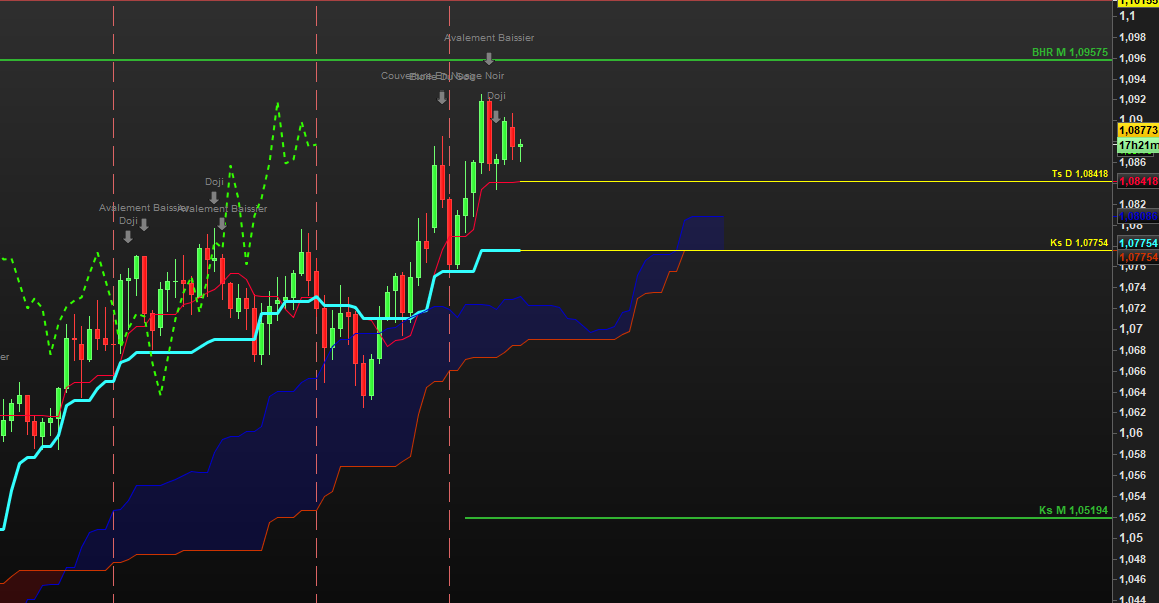Image resolution: width=1159 pixels, height=603 pixels.
Task: Select the Ks D 1,07754 level label
Action: tap(1079, 243)
